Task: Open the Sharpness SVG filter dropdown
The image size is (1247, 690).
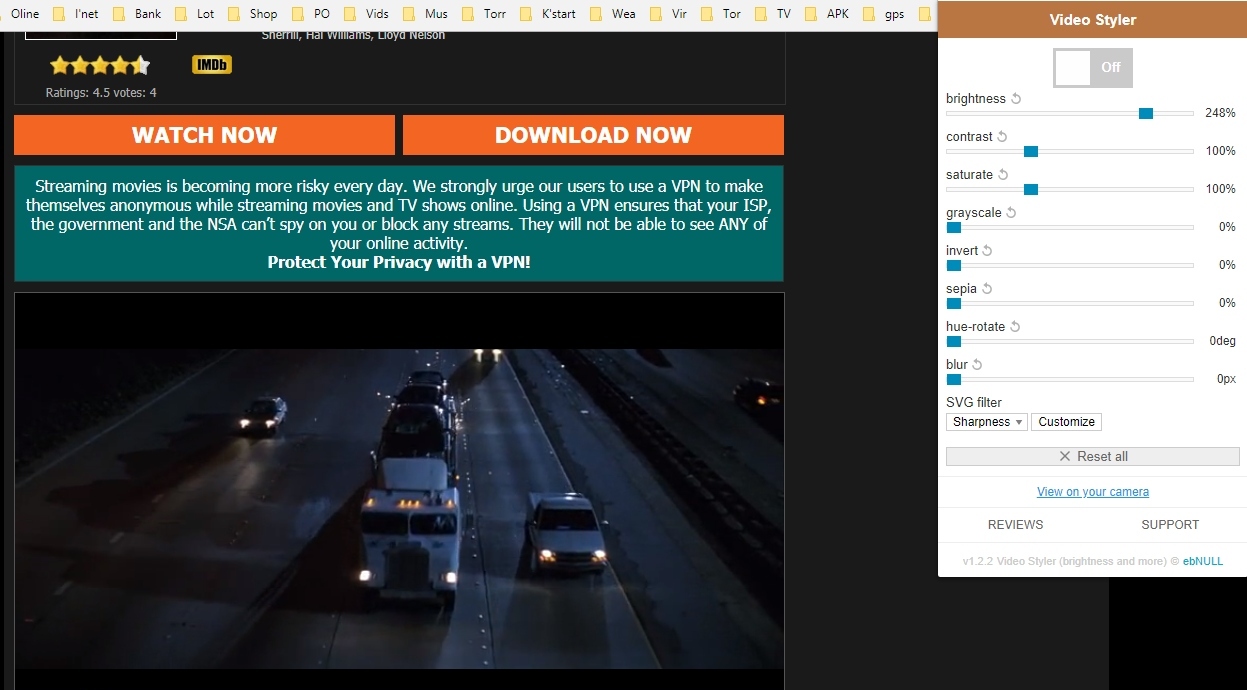Action: click(x=986, y=422)
